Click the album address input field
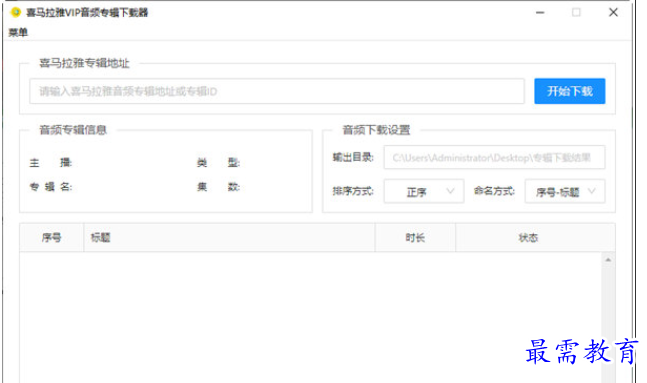 tap(277, 91)
